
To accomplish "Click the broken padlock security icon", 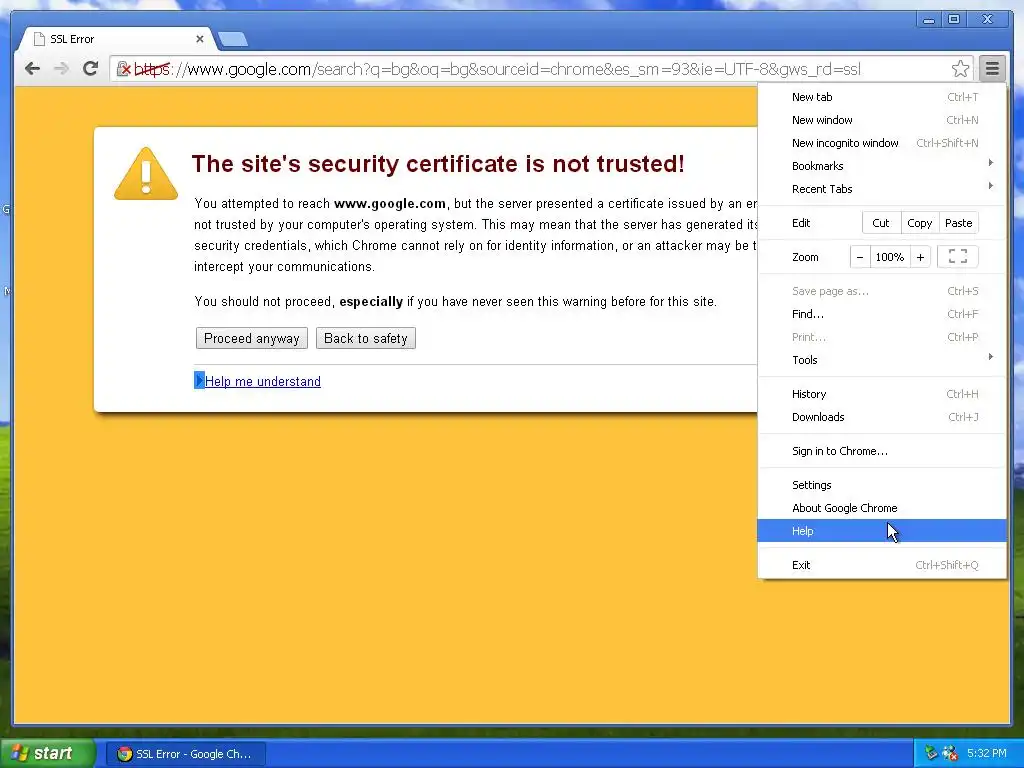I will (x=123, y=69).
